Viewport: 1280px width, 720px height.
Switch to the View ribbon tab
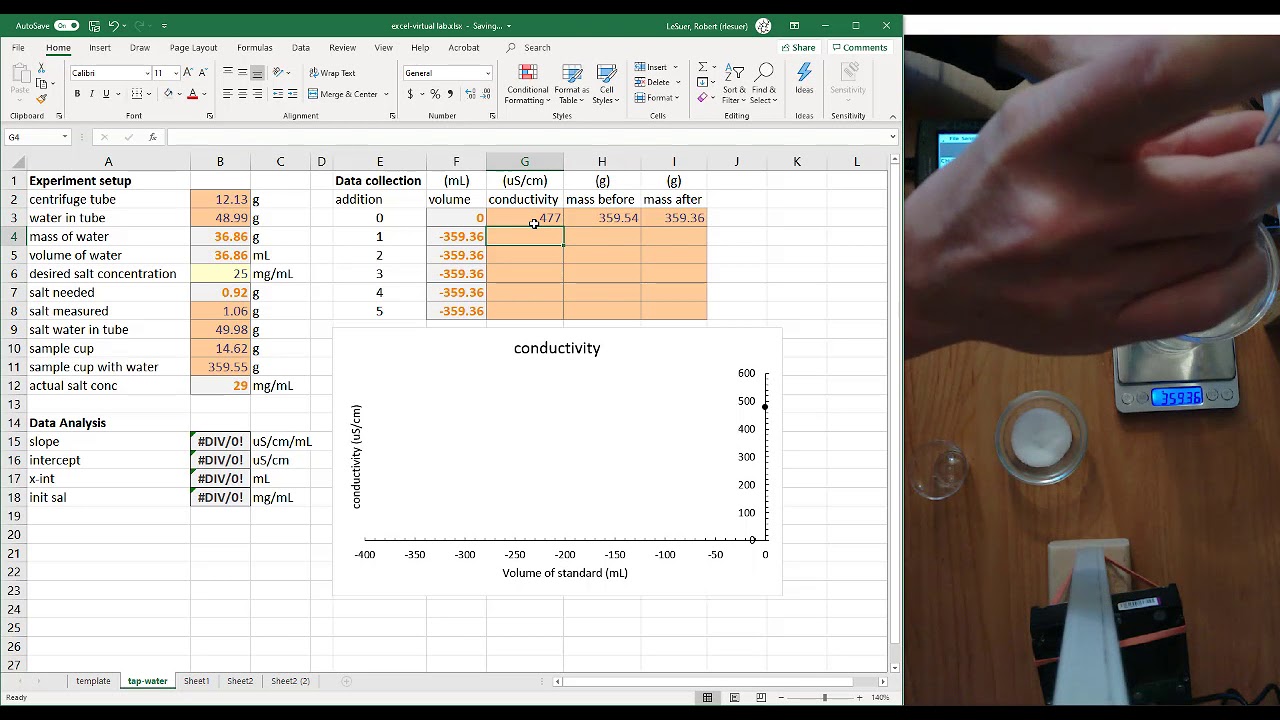pos(383,47)
